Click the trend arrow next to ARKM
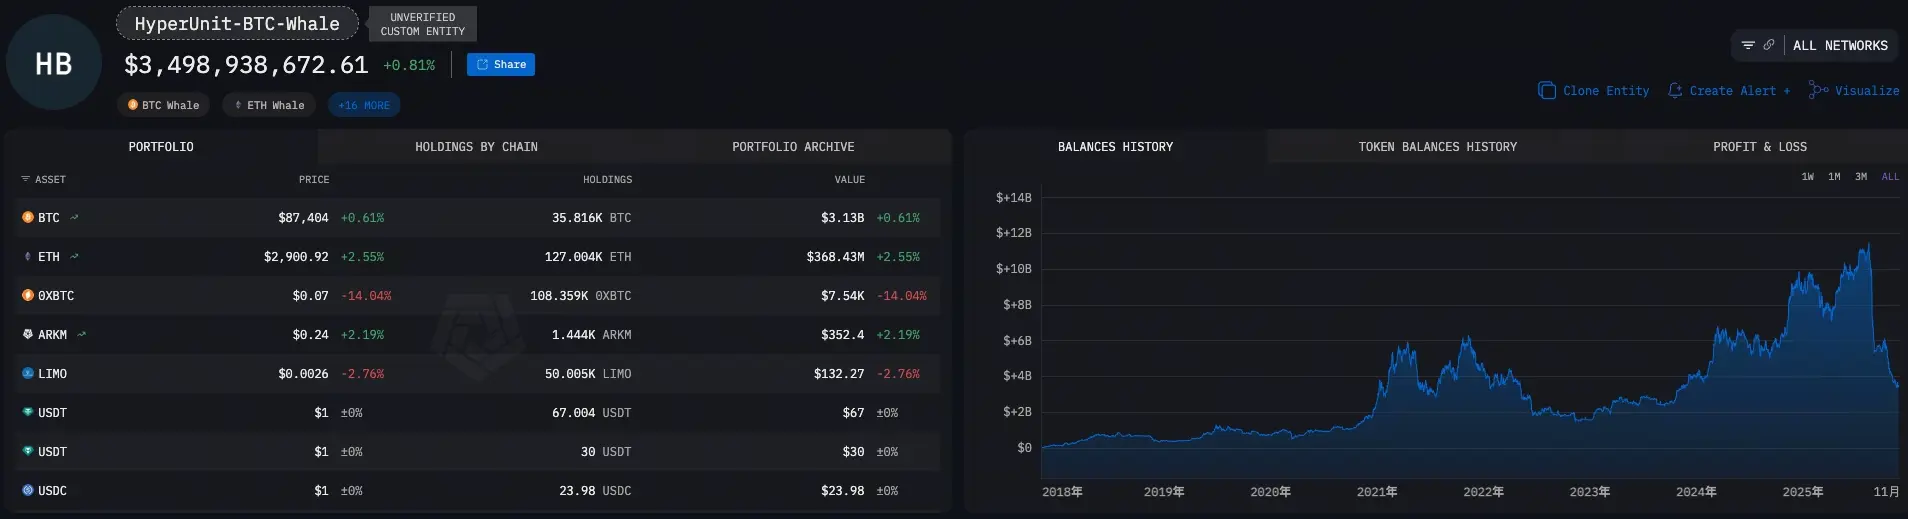This screenshot has width=1908, height=519. click(82, 334)
